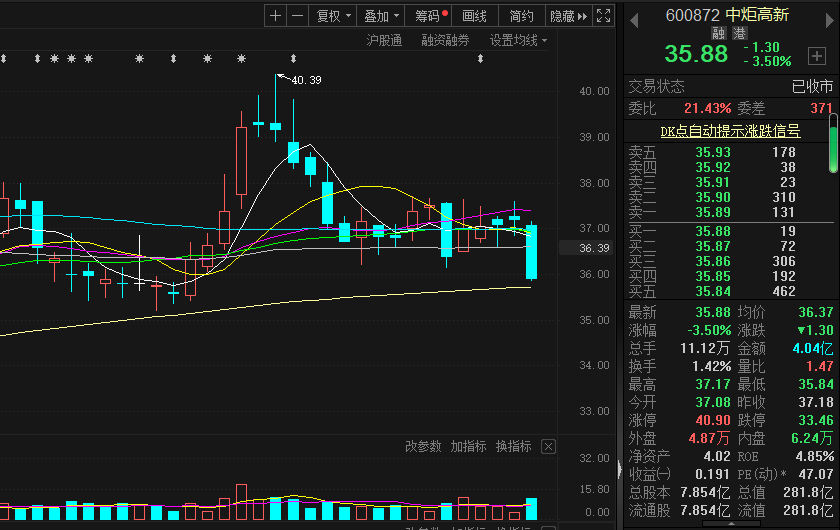Click the fullscreen expand chart icon
Image resolution: width=840 pixels, height=530 pixels.
(603, 16)
